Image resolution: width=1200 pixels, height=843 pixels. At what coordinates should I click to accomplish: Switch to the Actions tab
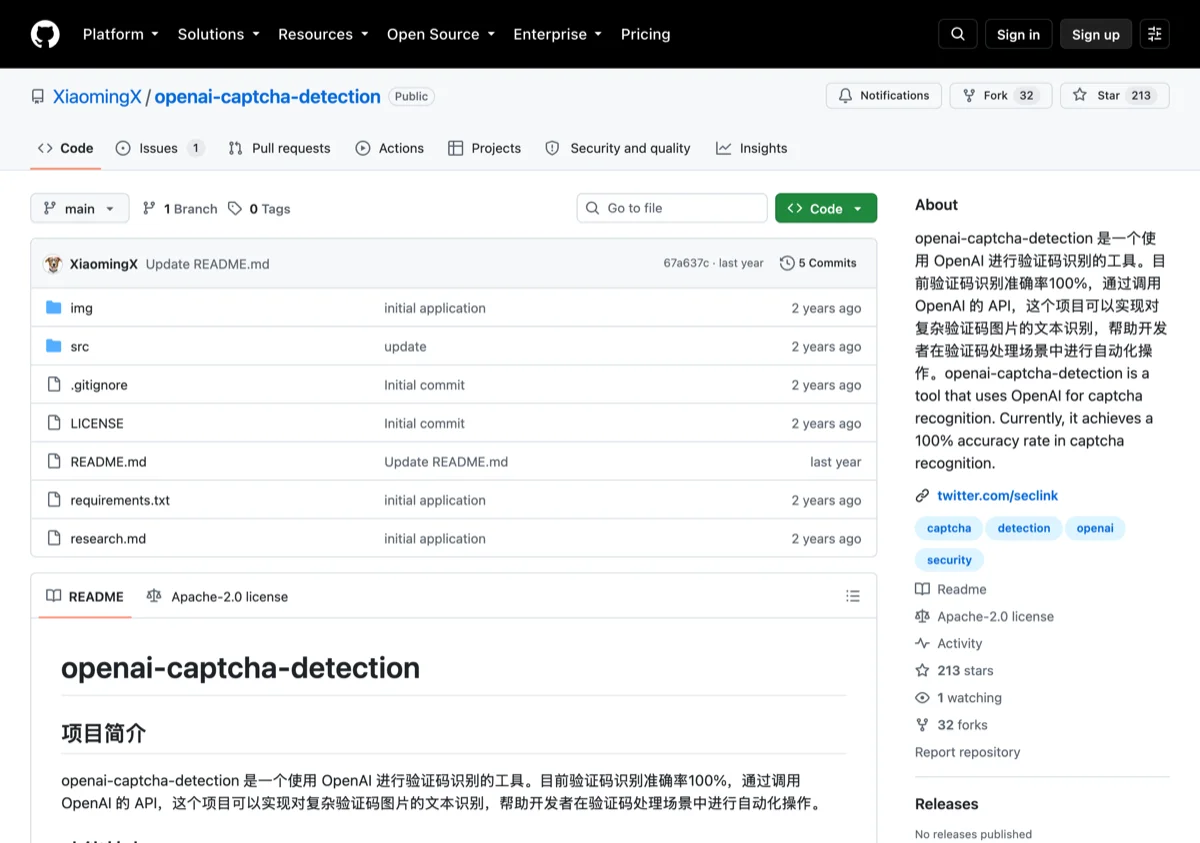click(390, 148)
